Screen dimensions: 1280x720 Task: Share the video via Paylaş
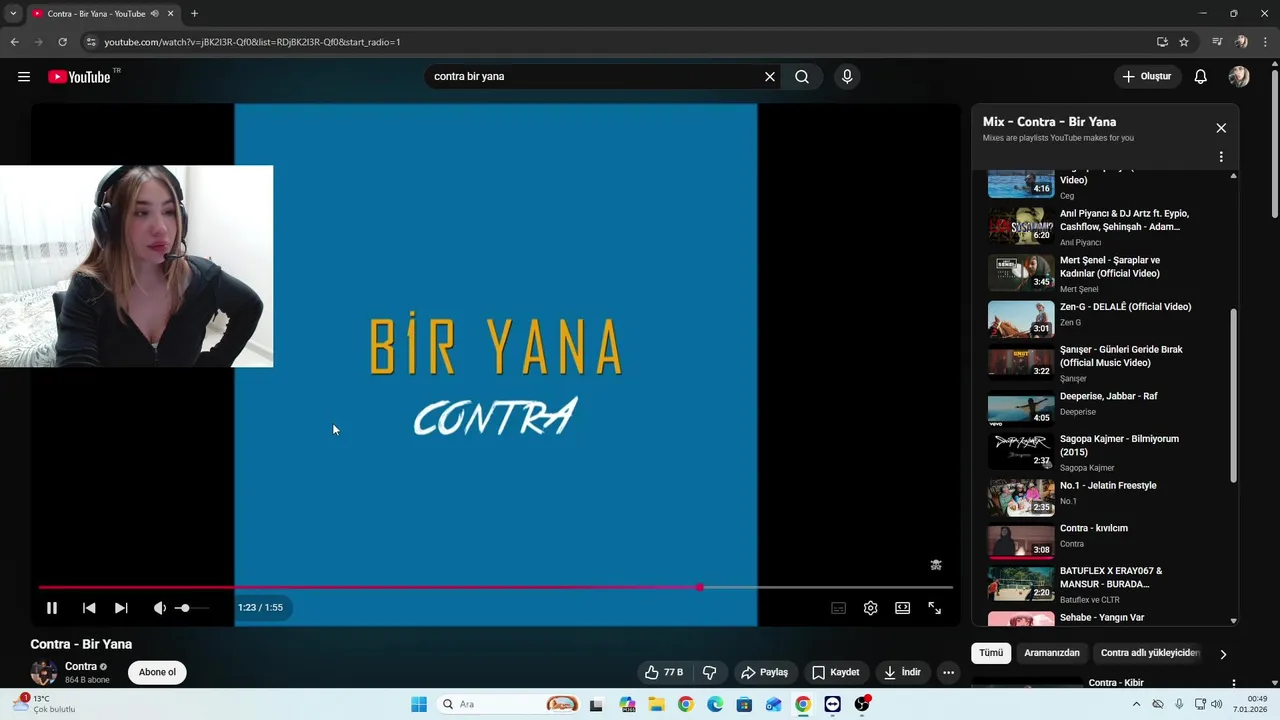click(x=764, y=672)
